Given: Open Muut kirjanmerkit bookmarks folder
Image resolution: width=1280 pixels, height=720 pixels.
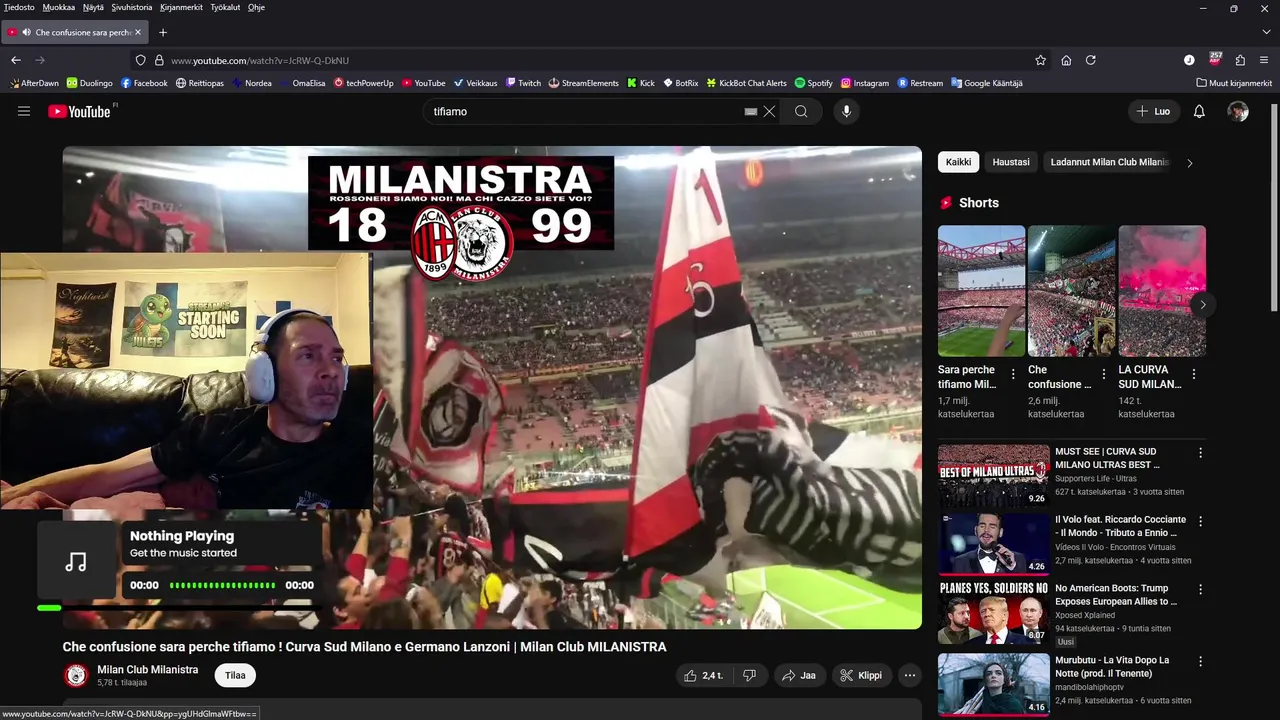Looking at the screenshot, I should pos(1234,83).
